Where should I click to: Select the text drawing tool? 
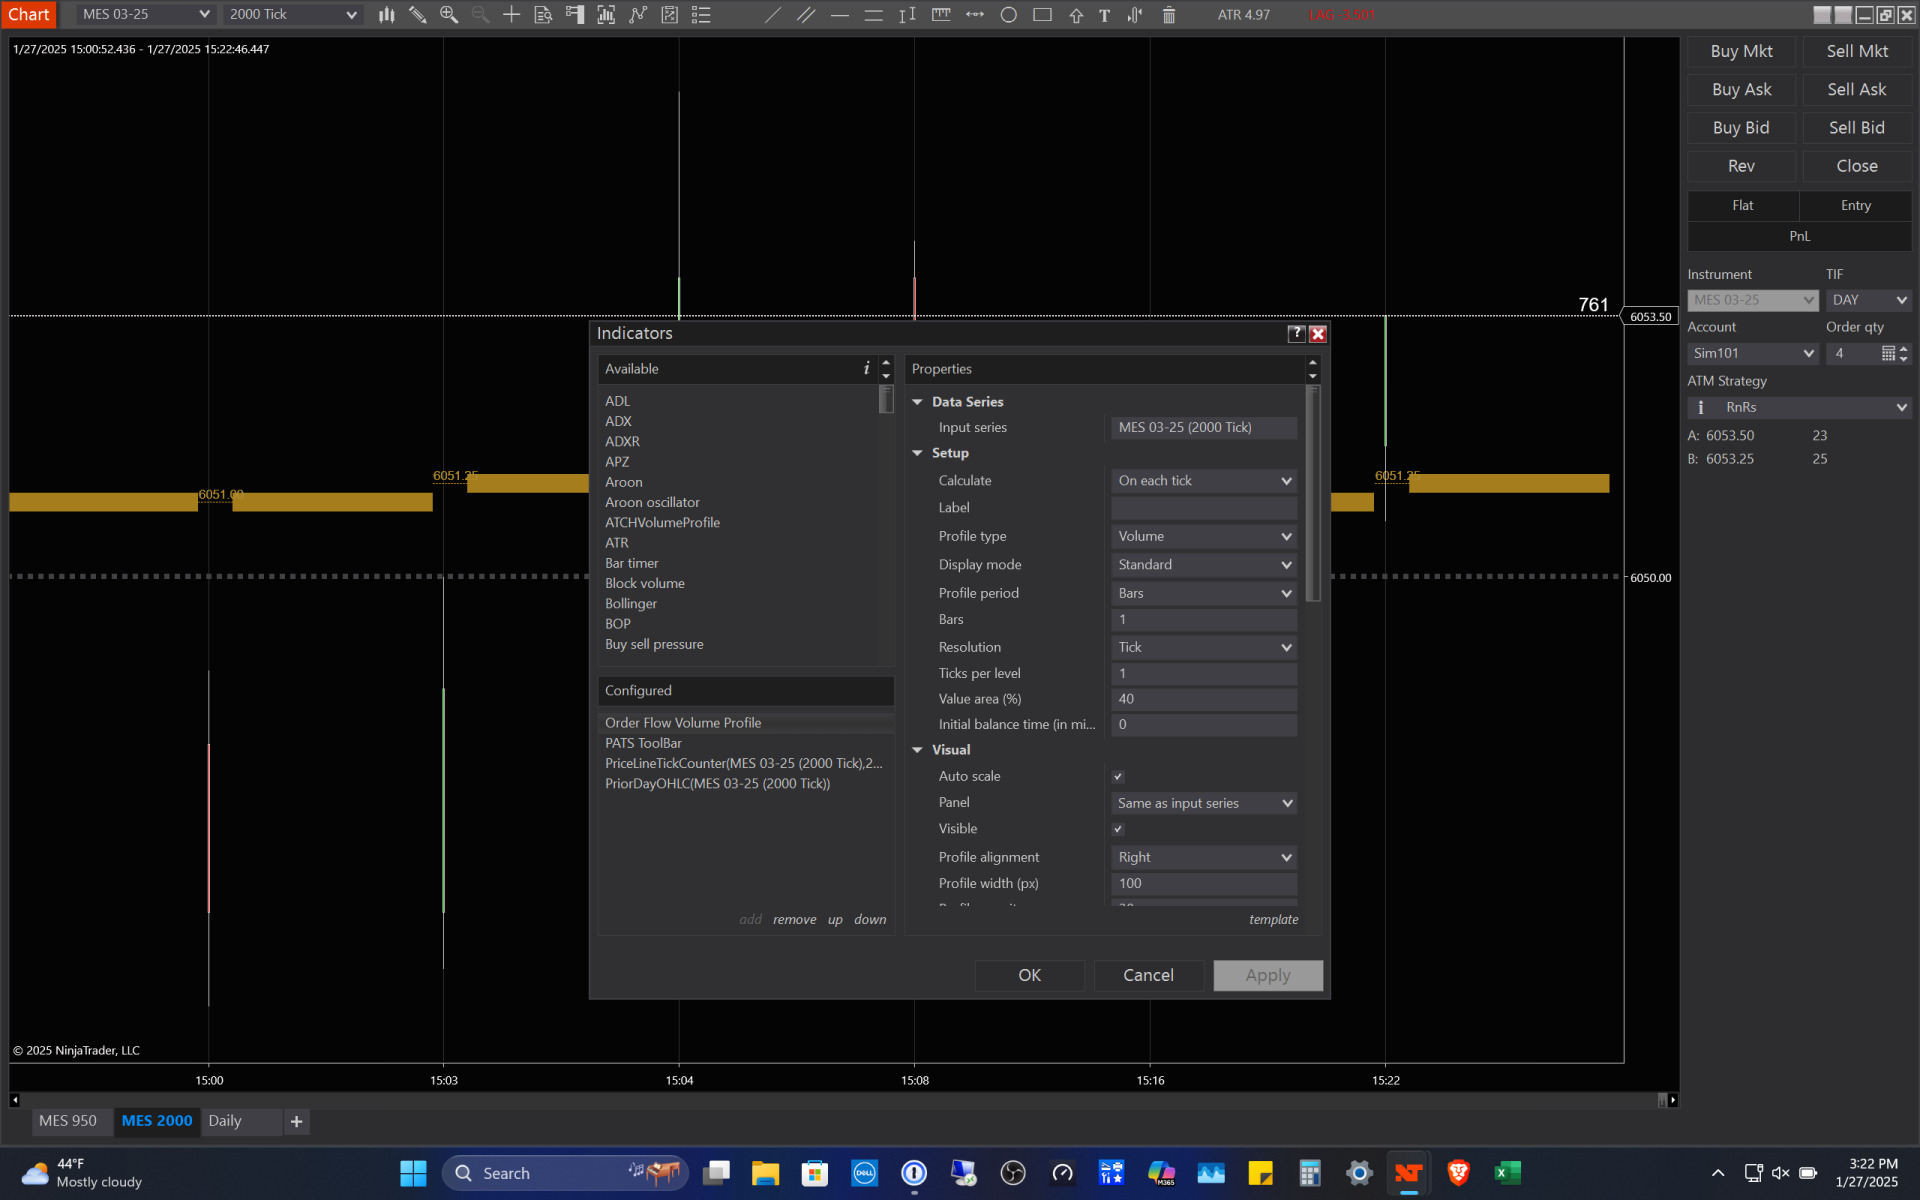point(1104,15)
